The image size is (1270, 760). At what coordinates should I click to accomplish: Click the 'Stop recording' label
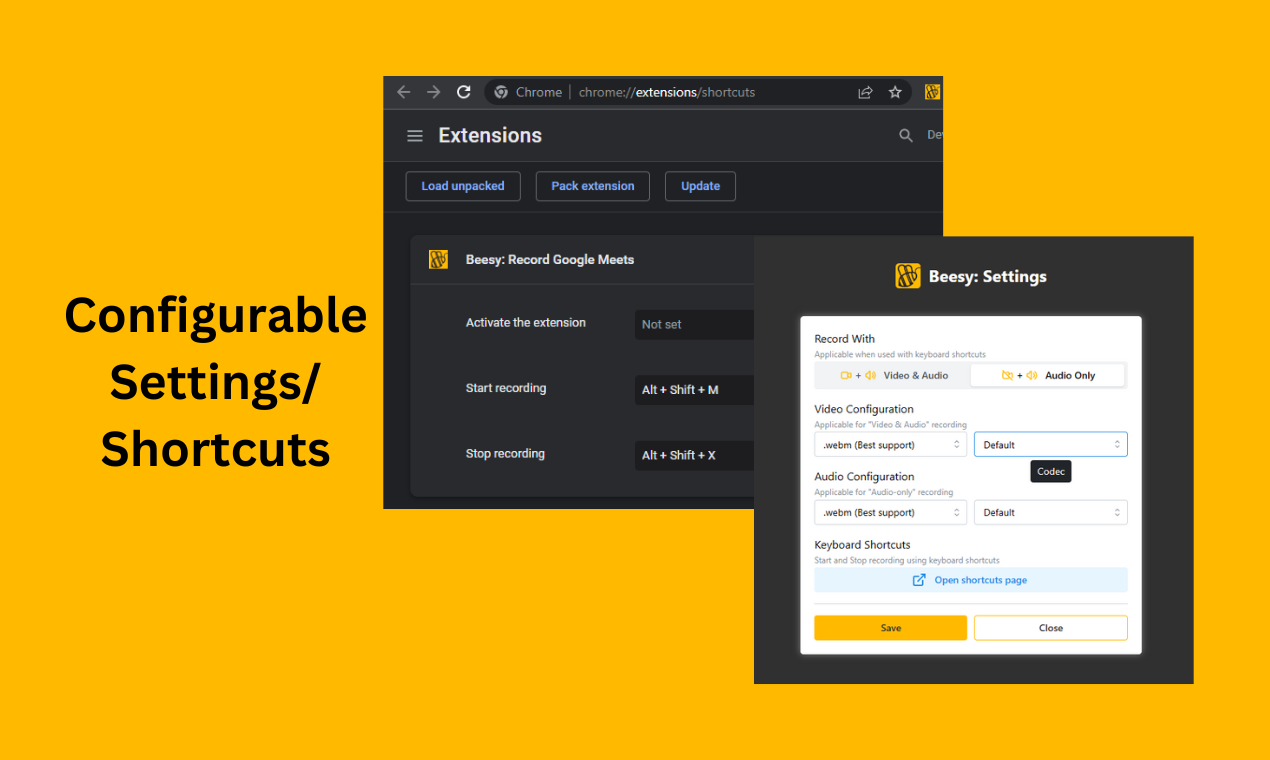coord(505,454)
